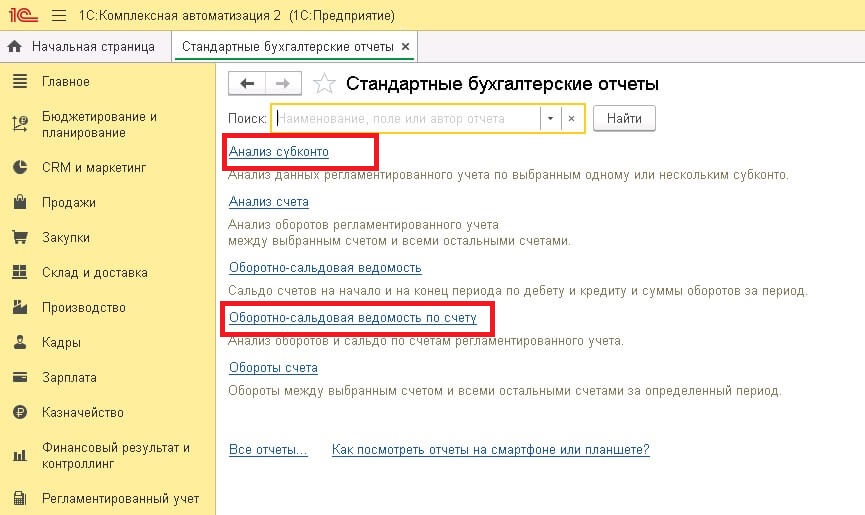Add report to favorites with star icon

pos(324,84)
